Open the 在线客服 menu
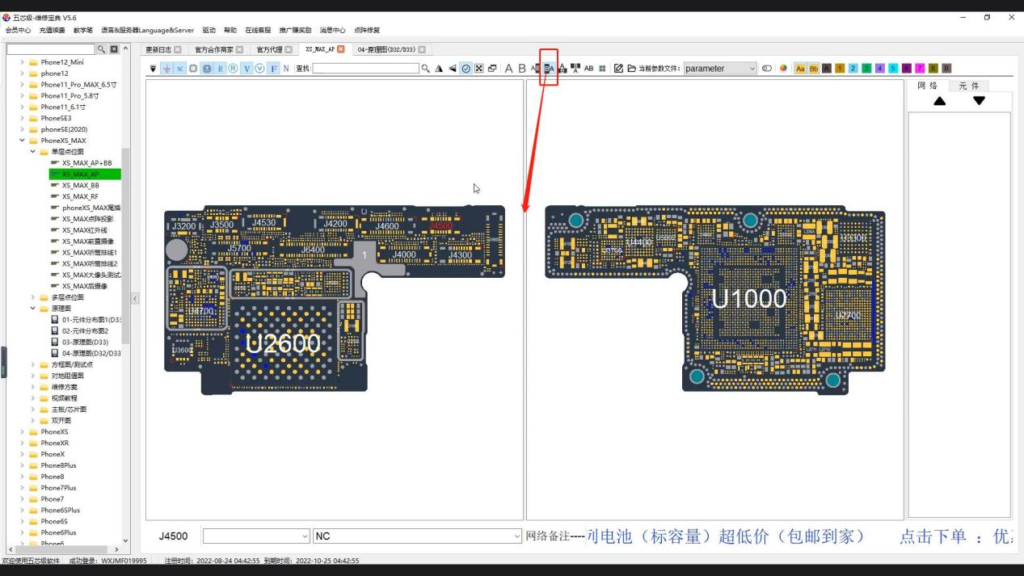The image size is (1024, 576). (257, 30)
